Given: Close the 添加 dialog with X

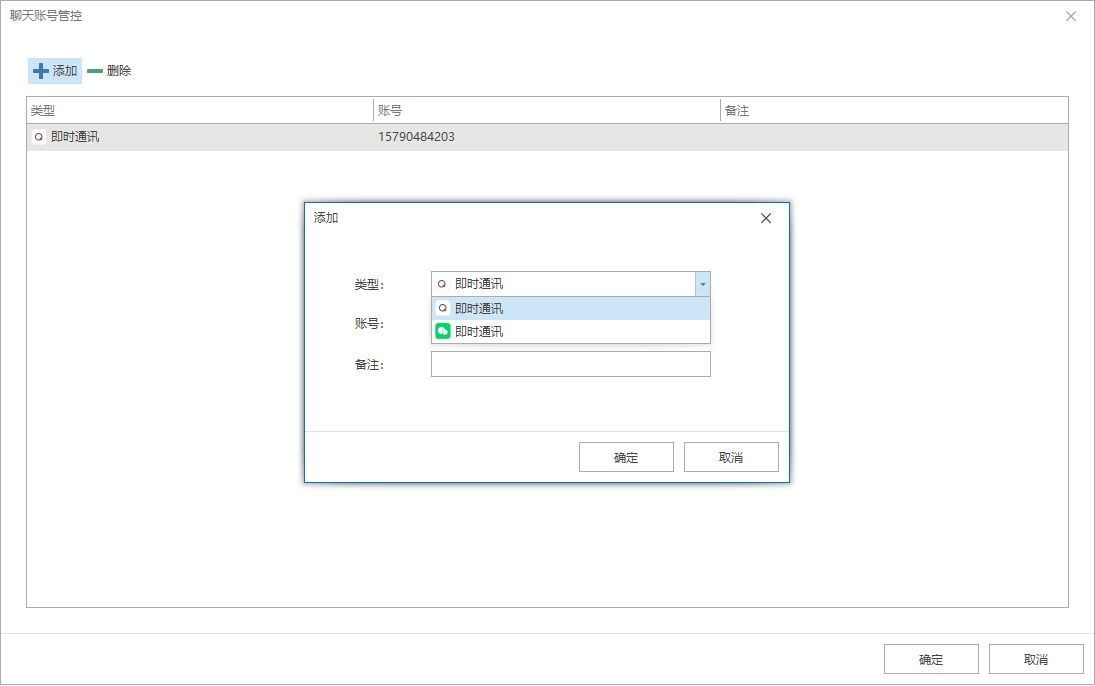Looking at the screenshot, I should tap(765, 218).
